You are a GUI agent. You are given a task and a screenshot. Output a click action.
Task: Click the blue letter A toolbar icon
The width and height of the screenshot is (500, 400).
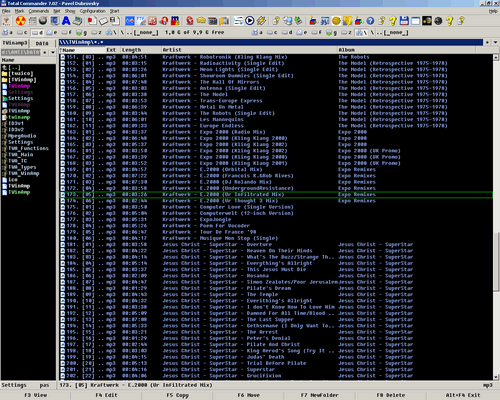click(66, 21)
